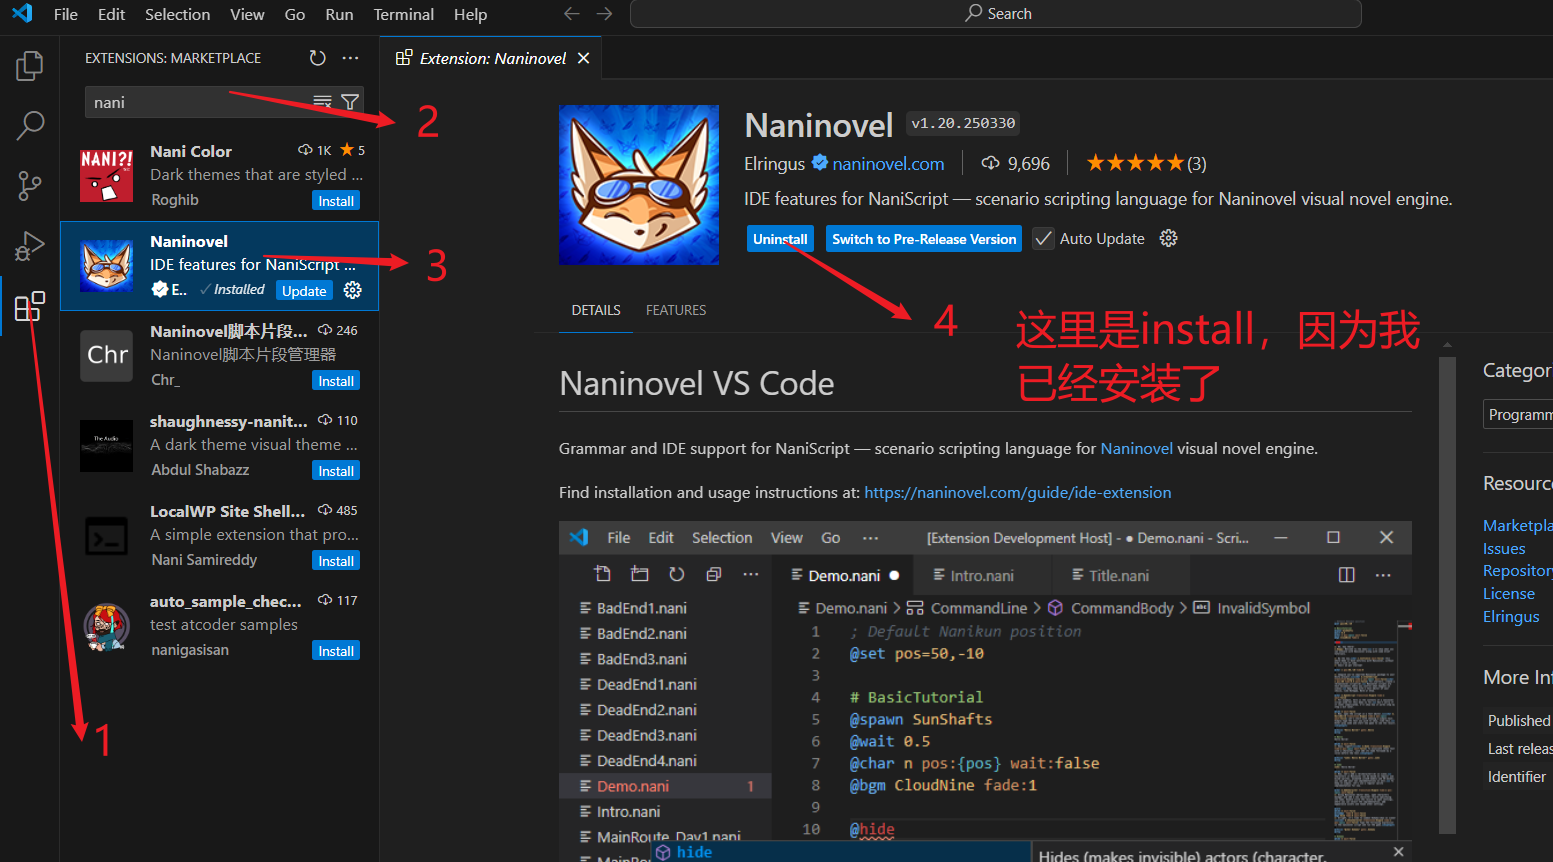The width and height of the screenshot is (1553, 862).
Task: Open the Run menu
Action: 339,14
